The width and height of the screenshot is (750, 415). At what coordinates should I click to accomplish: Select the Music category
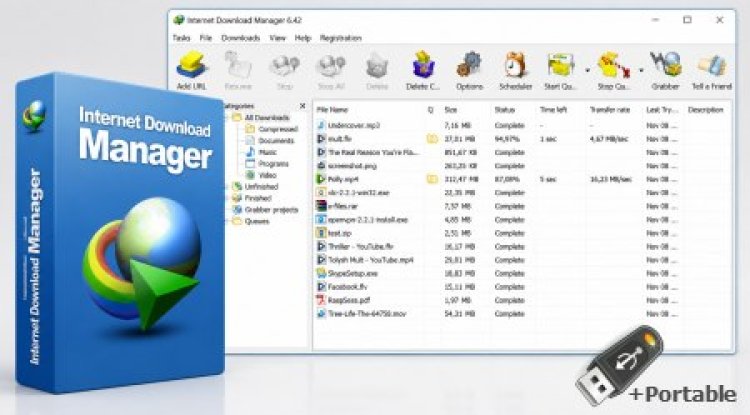267,152
